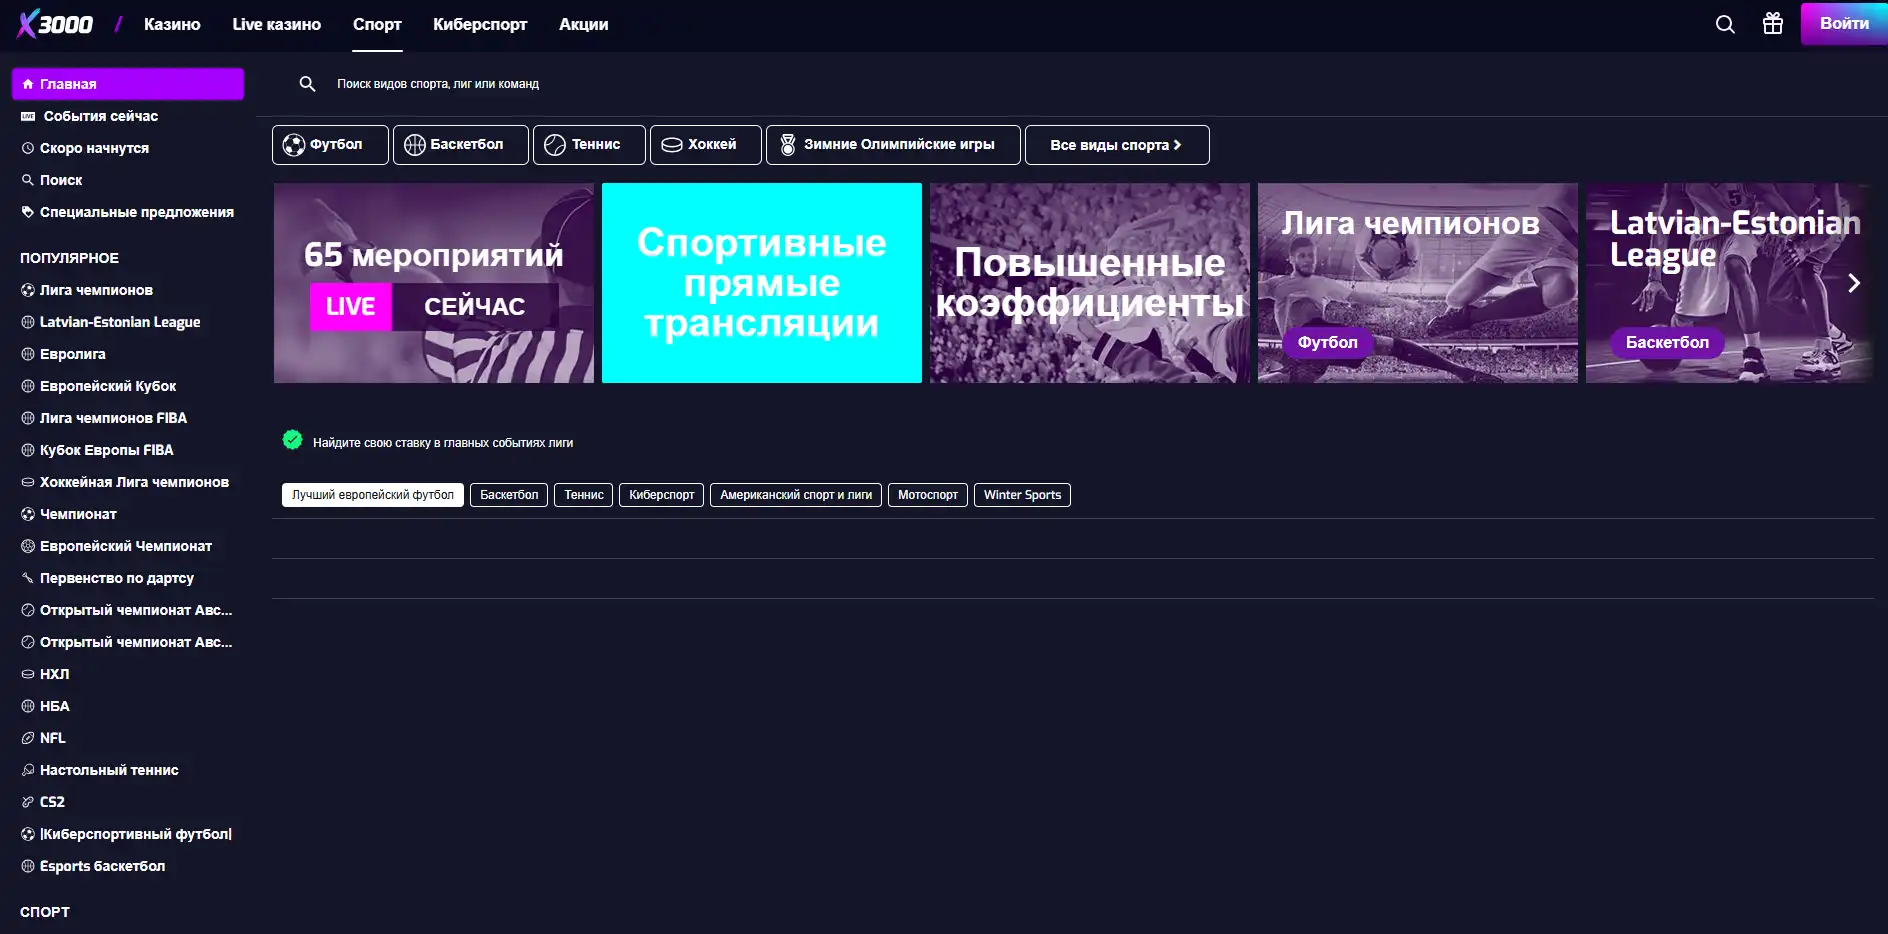Advance the banner carousel with the right chevron

[x=1855, y=283]
